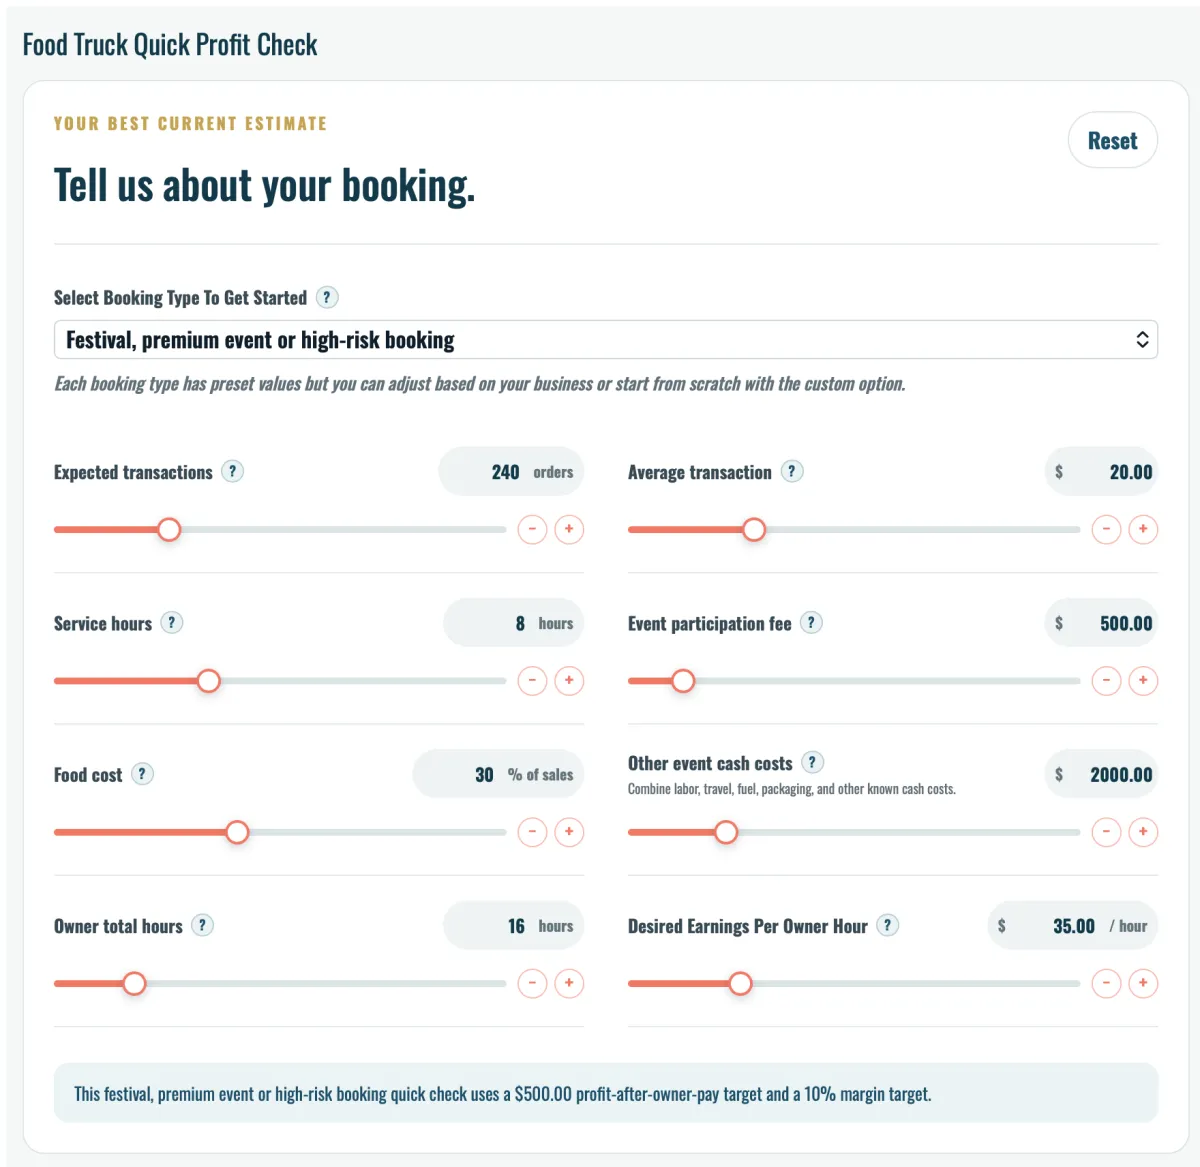Click the Expected transactions value field
The height and width of the screenshot is (1167, 1200).
pyautogui.click(x=511, y=471)
